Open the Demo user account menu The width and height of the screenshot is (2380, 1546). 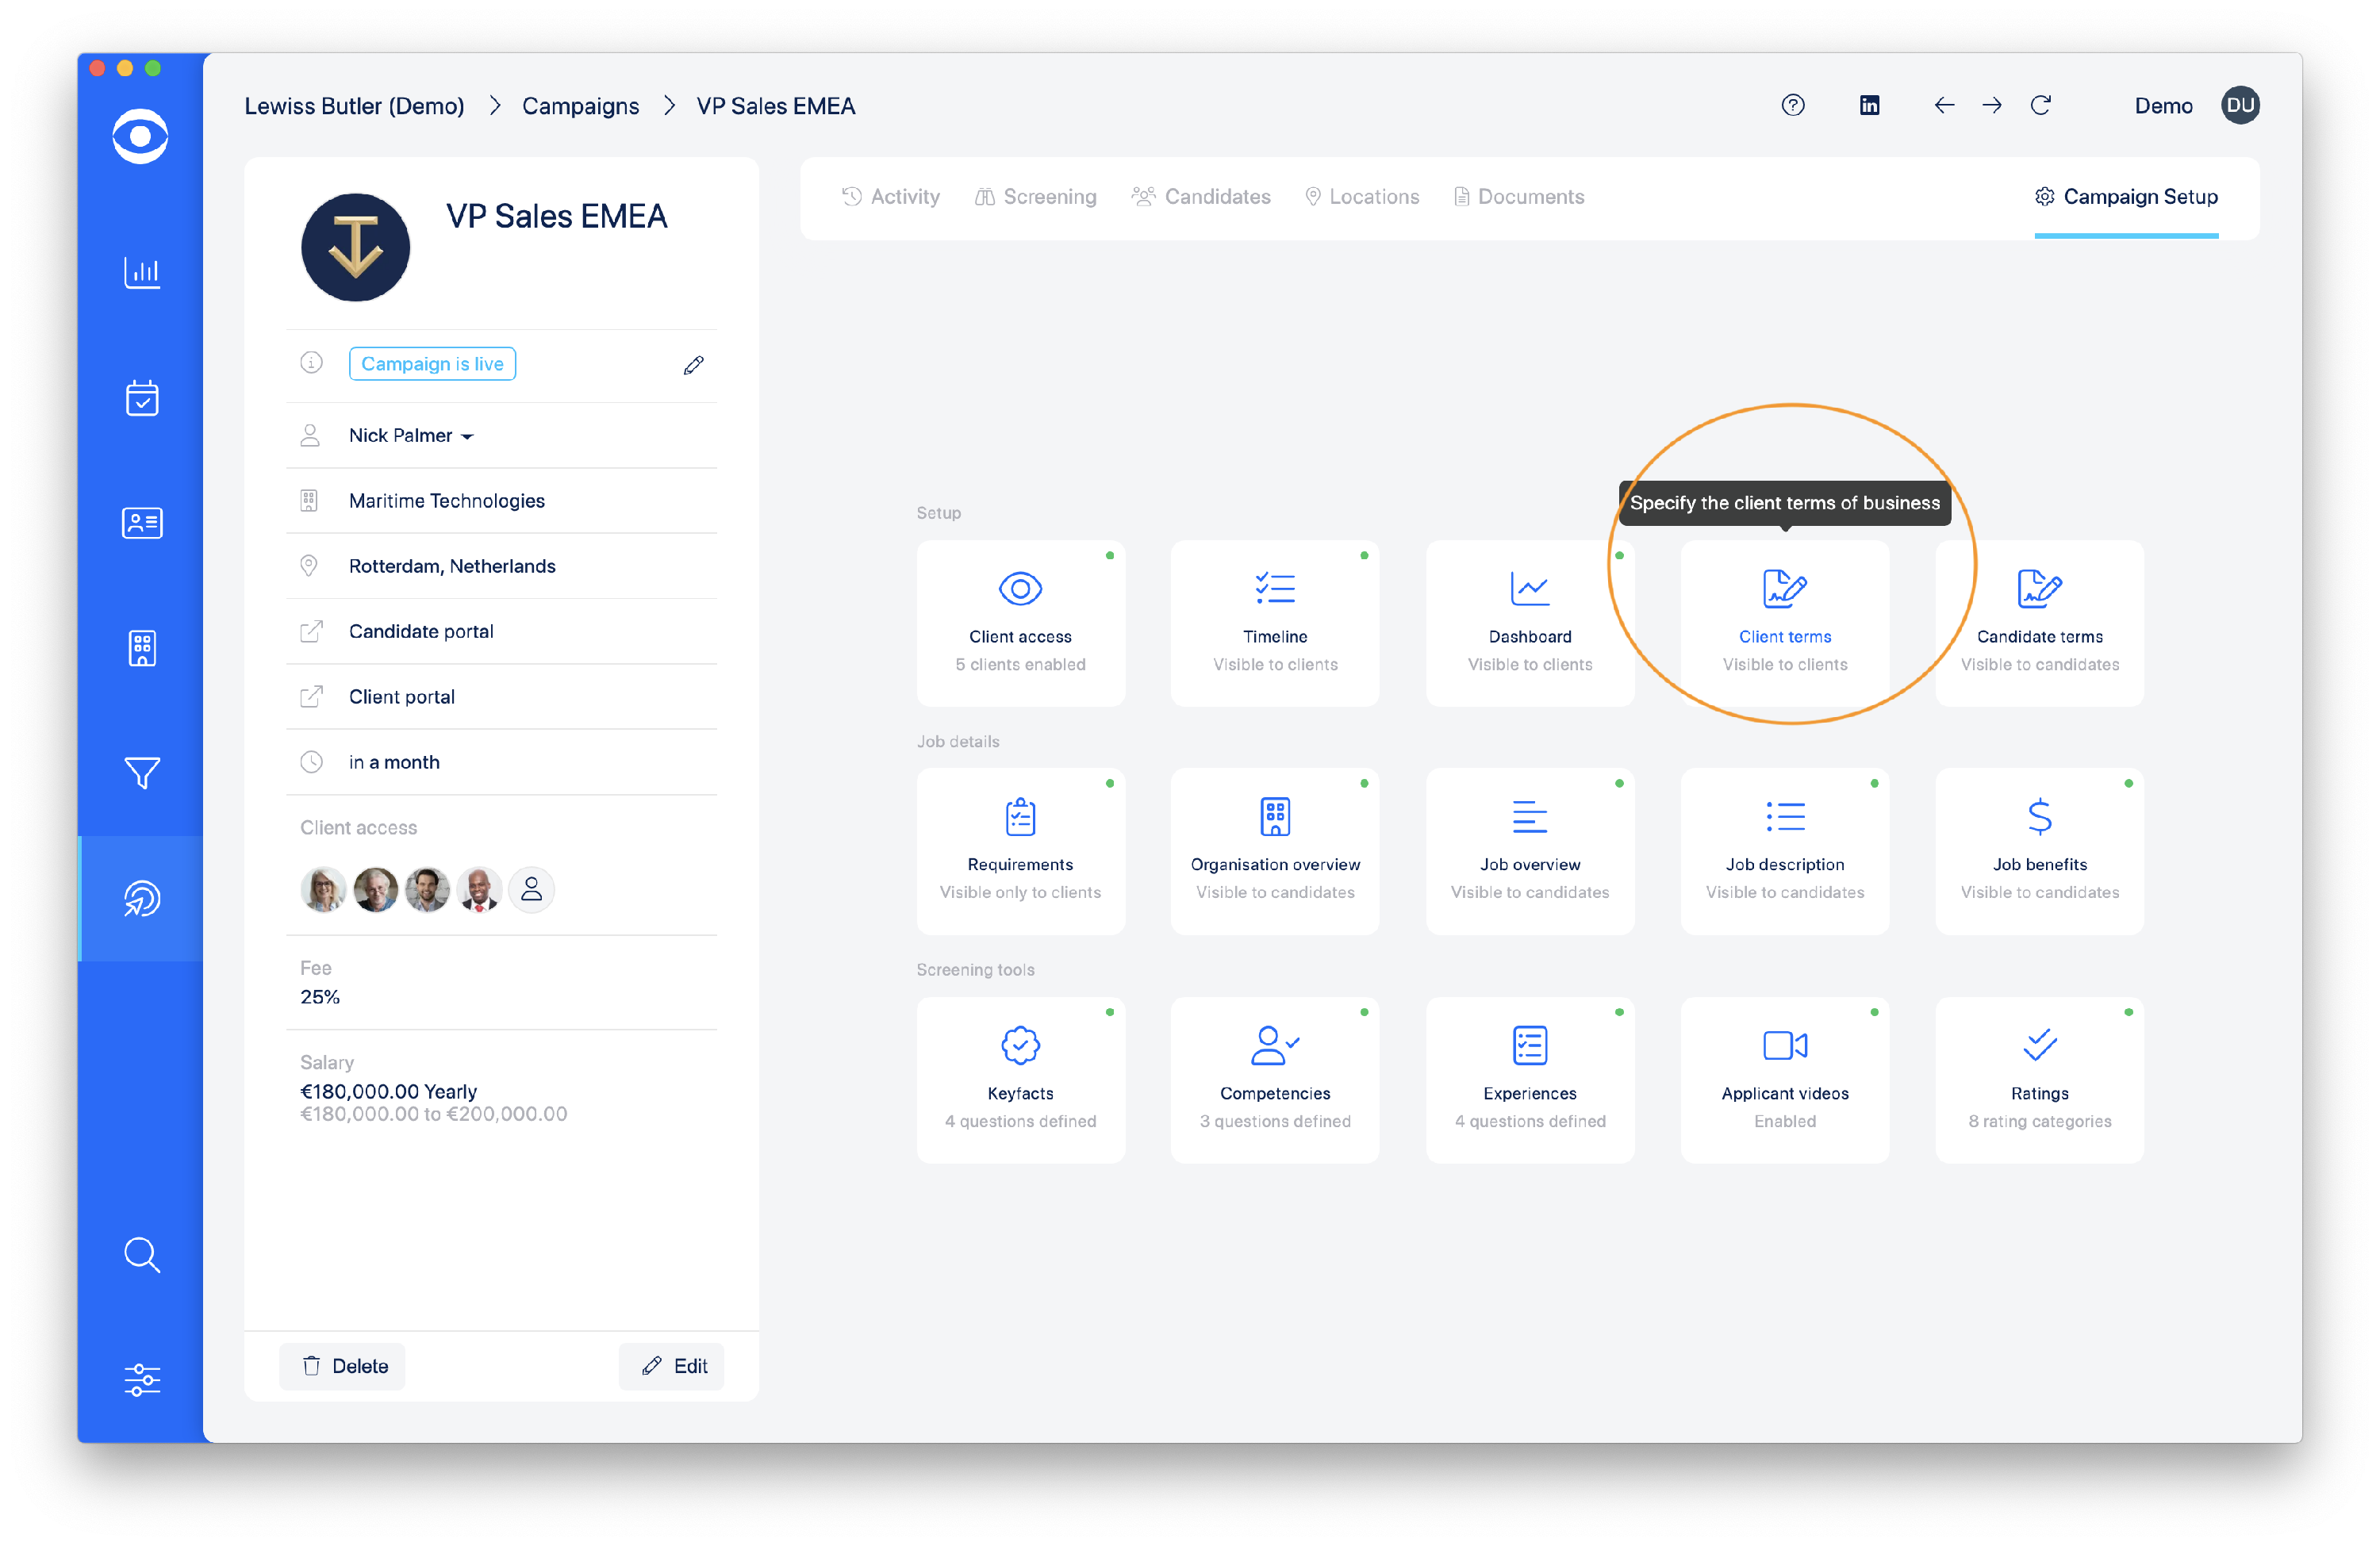2239,105
